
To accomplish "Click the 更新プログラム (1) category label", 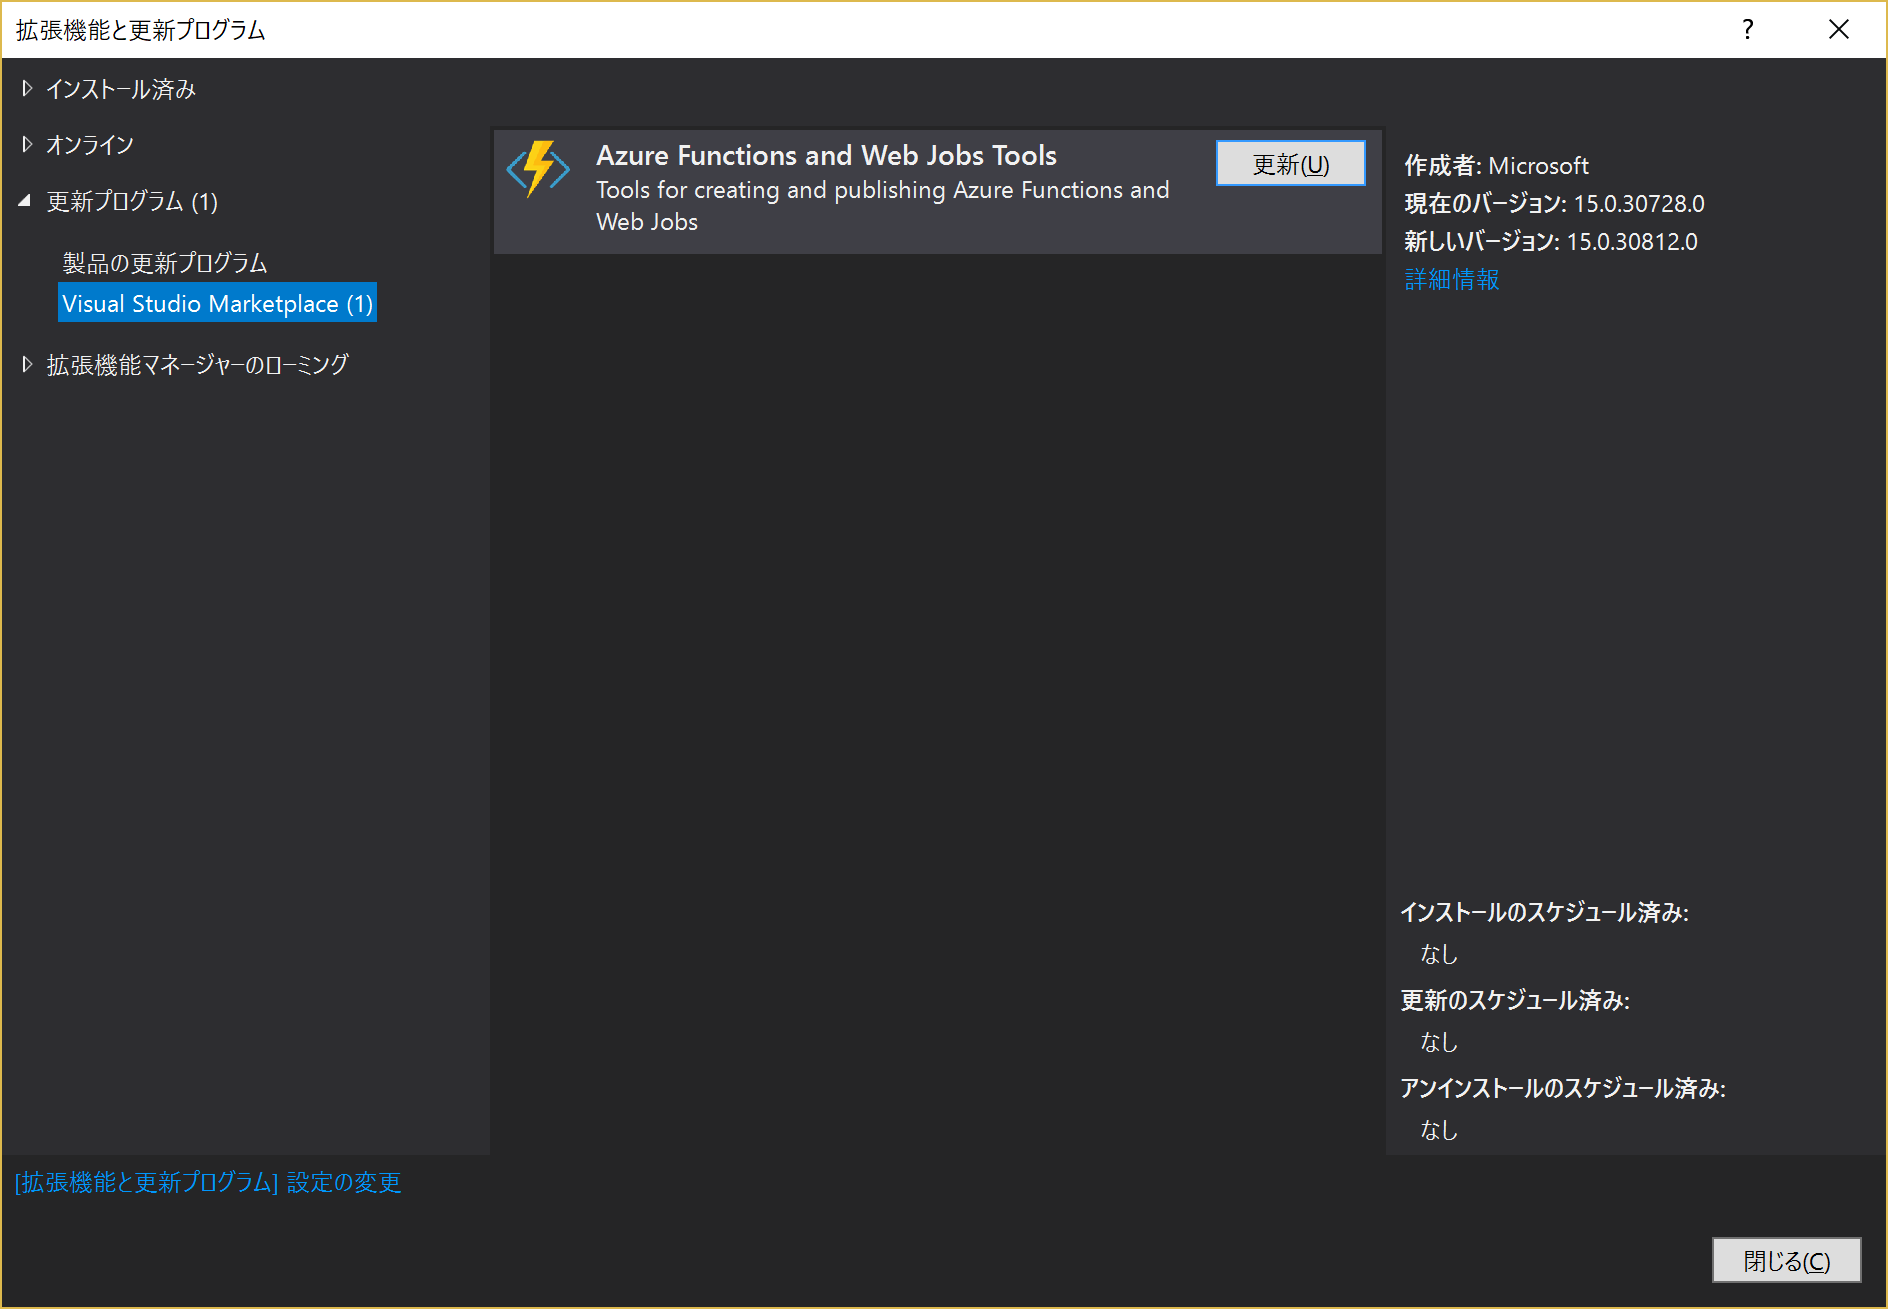I will pyautogui.click(x=130, y=201).
